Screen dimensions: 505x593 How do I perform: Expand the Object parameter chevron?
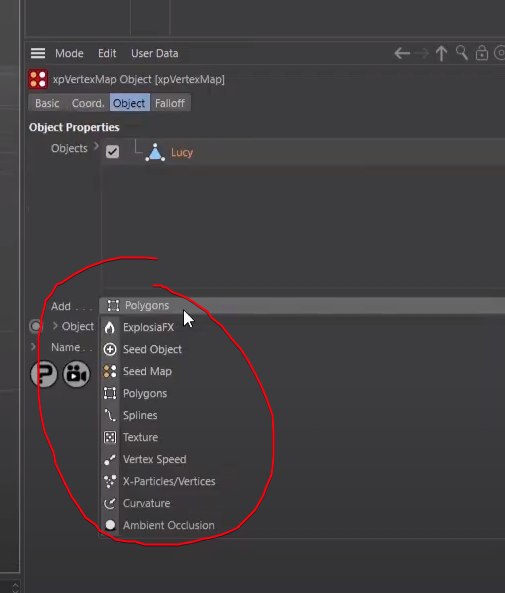pos(55,326)
